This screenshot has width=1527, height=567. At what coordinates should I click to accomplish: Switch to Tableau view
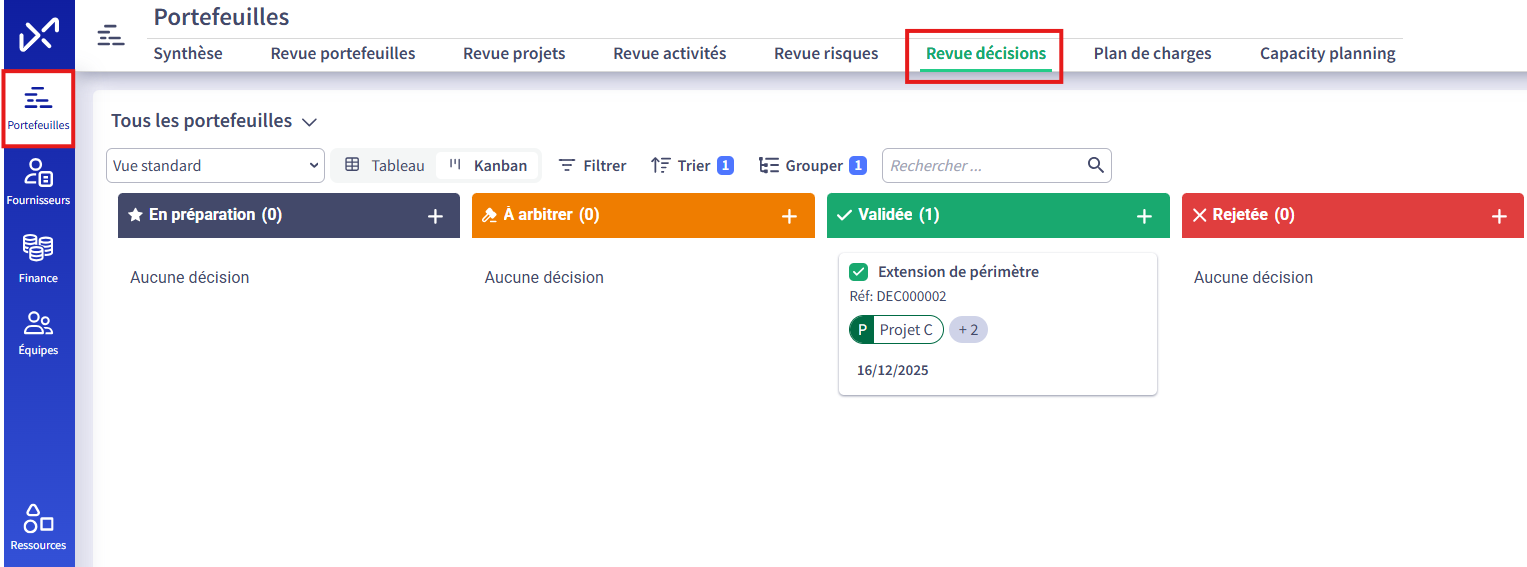(x=385, y=166)
